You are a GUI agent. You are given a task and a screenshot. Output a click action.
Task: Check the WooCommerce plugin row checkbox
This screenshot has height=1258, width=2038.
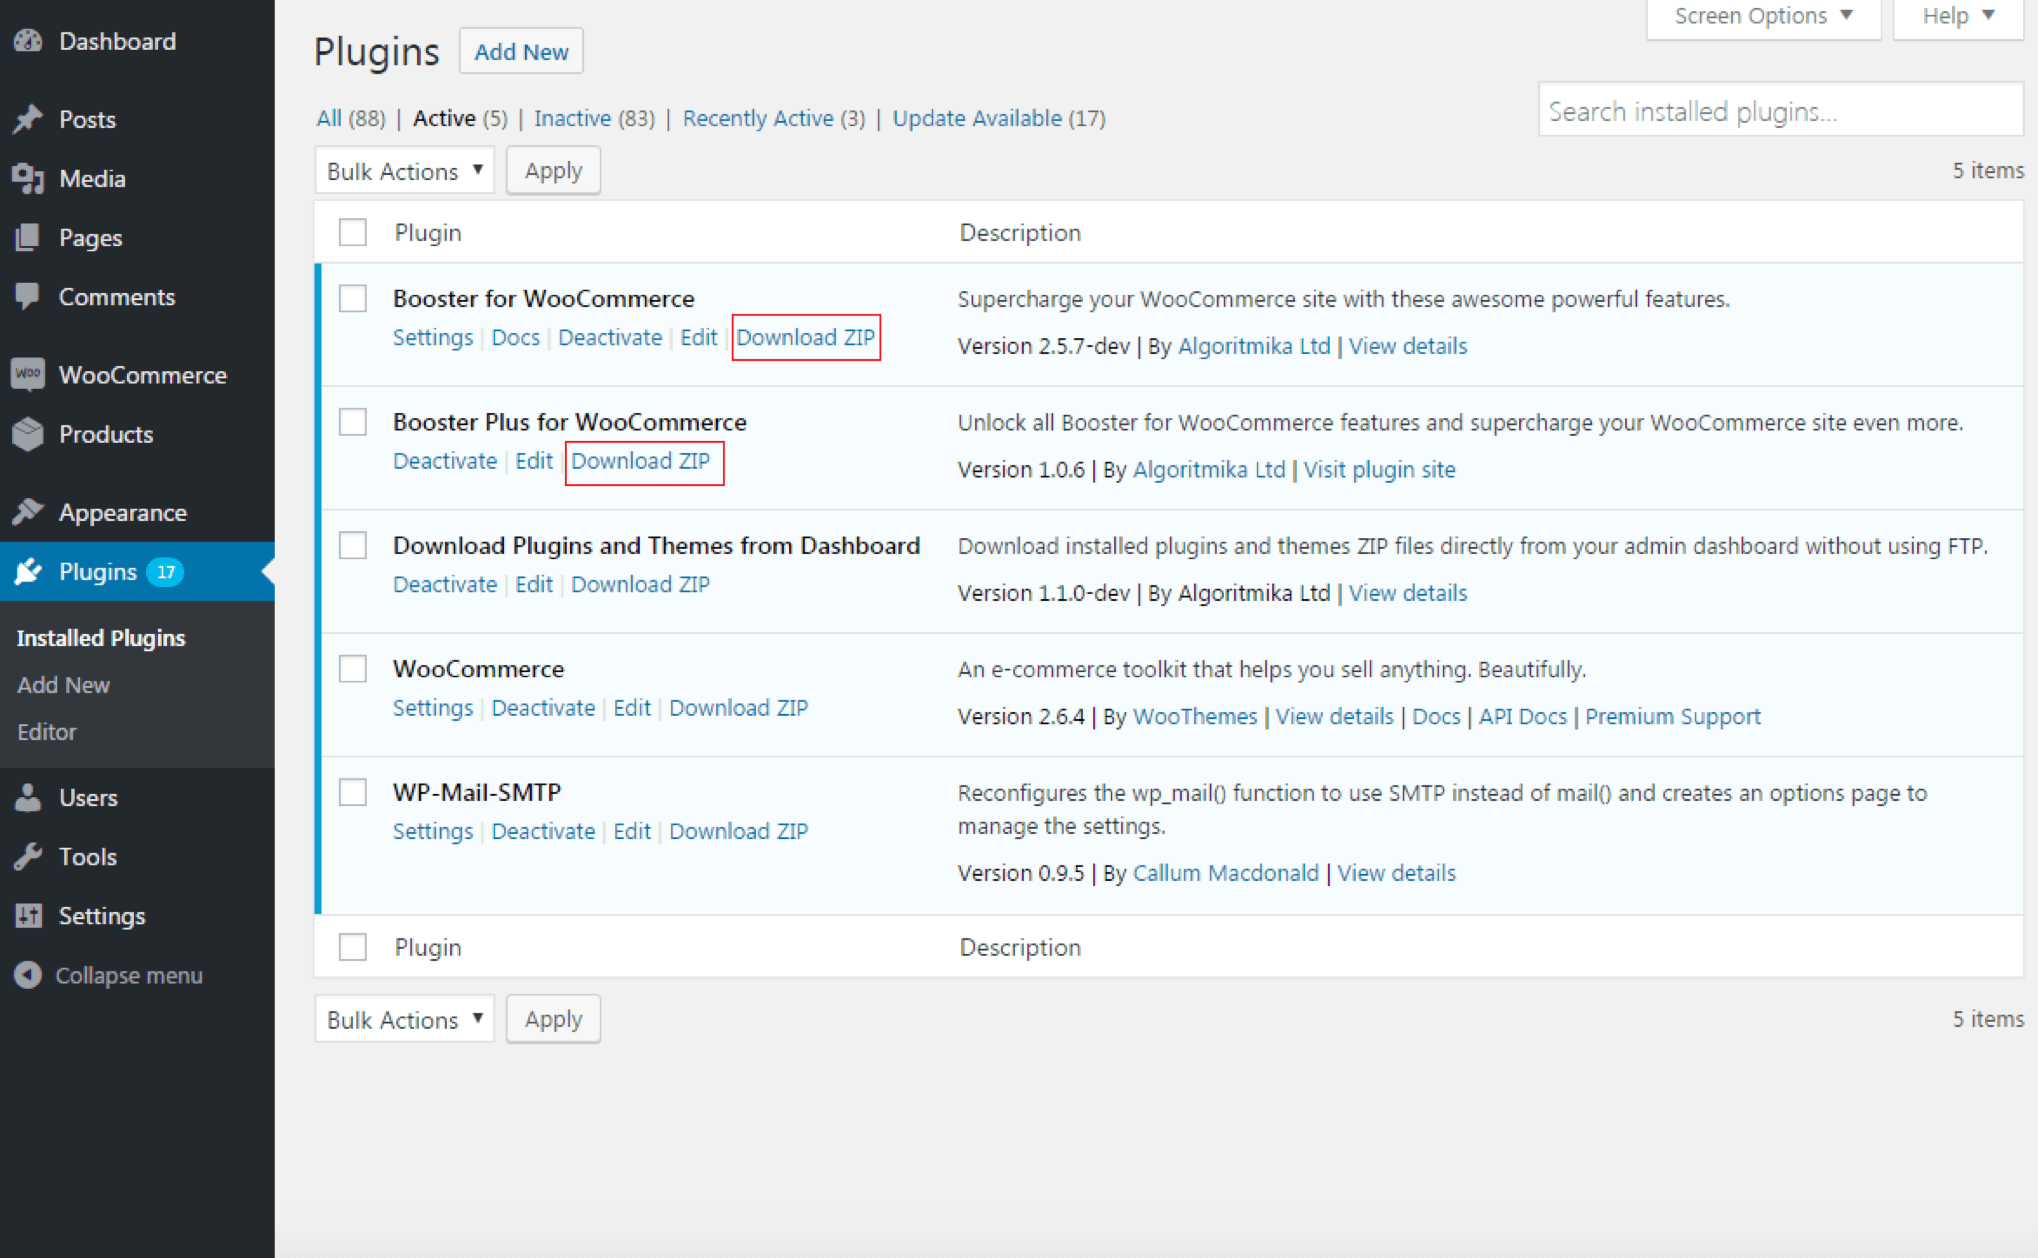coord(352,668)
